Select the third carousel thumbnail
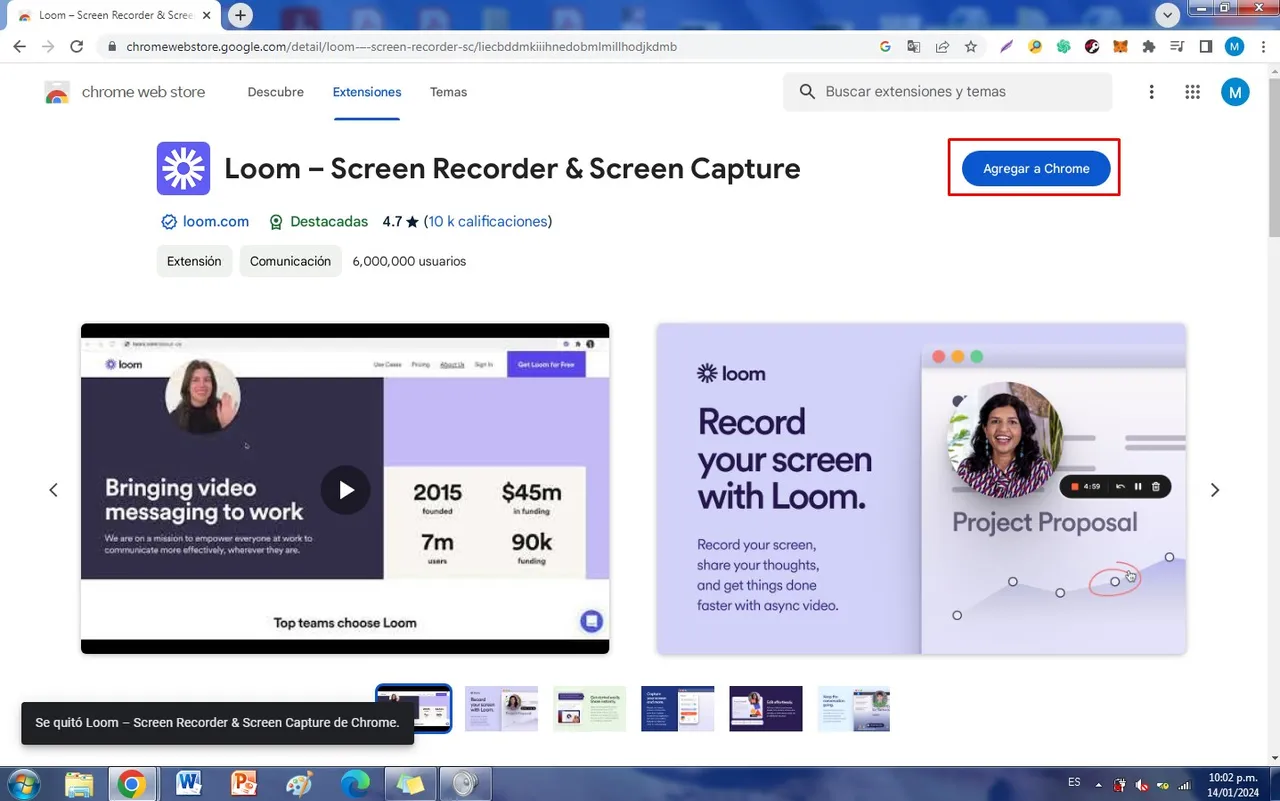Screen dimensions: 1280x801 (x=590, y=709)
